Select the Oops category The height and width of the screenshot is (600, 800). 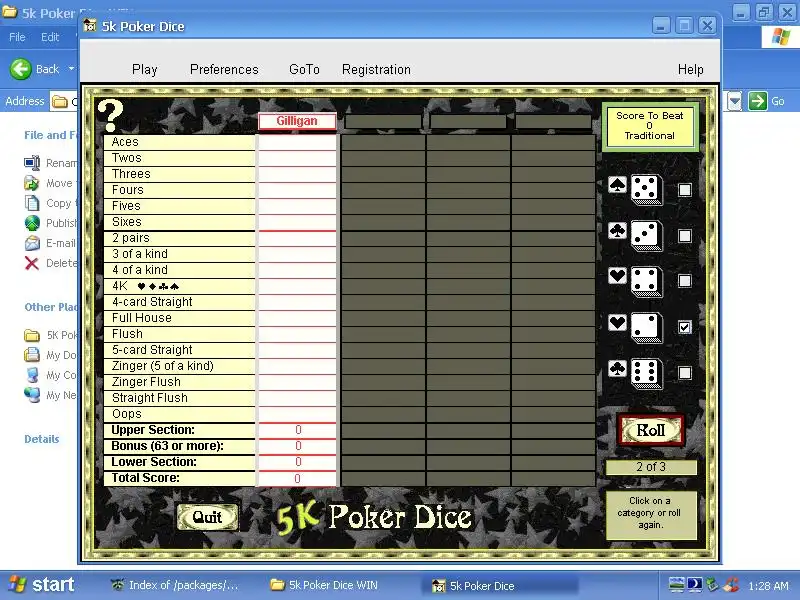tap(179, 414)
